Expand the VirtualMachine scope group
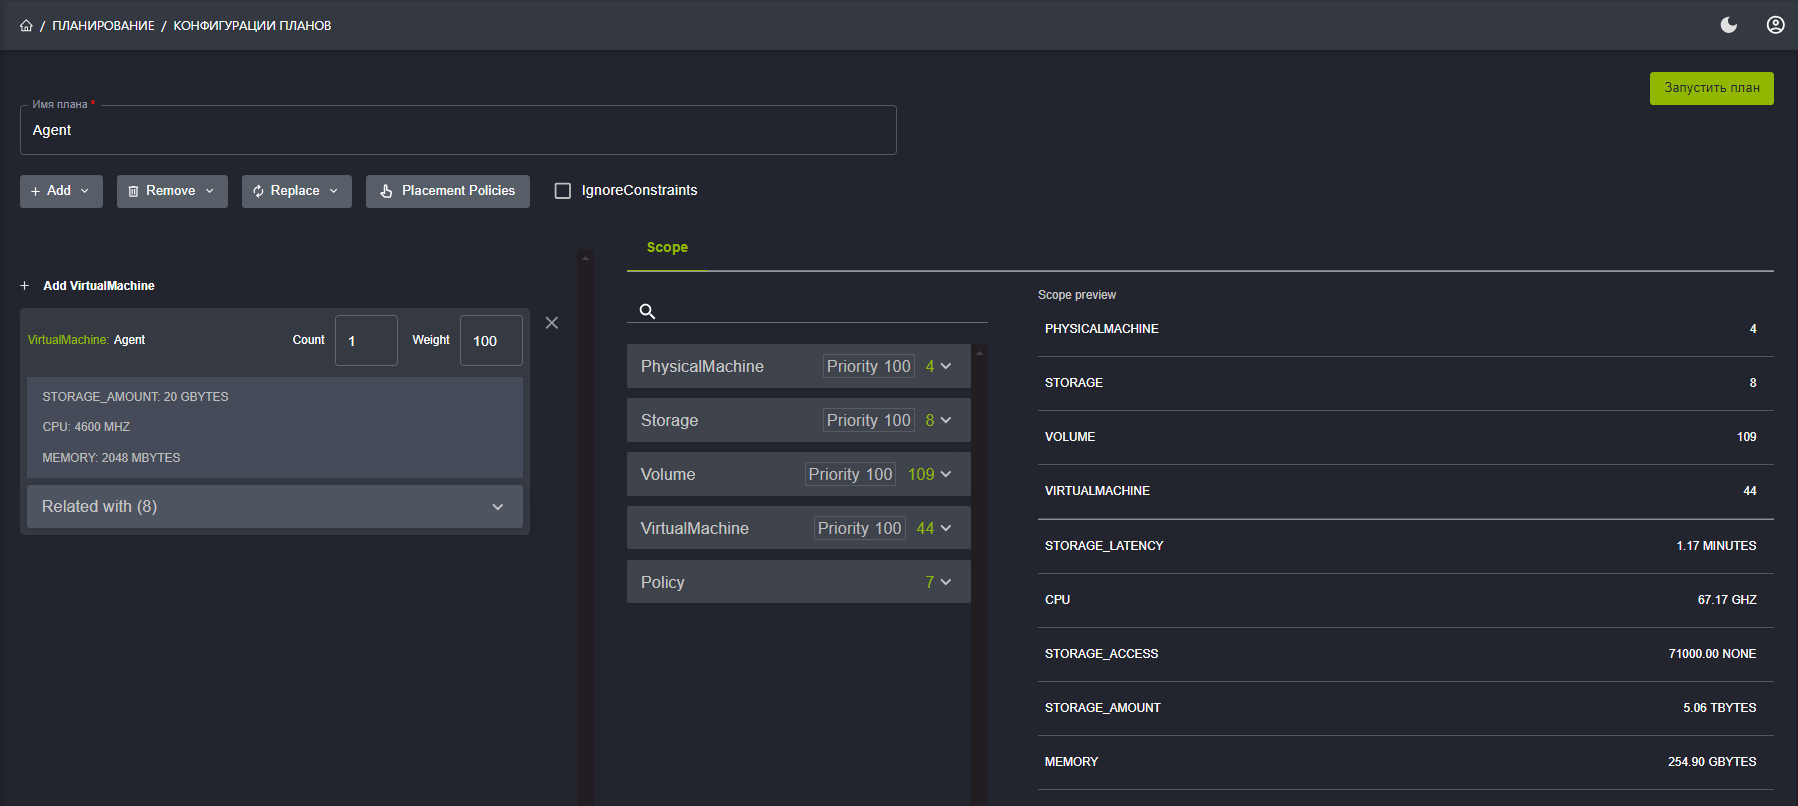The height and width of the screenshot is (806, 1798). coord(799,528)
